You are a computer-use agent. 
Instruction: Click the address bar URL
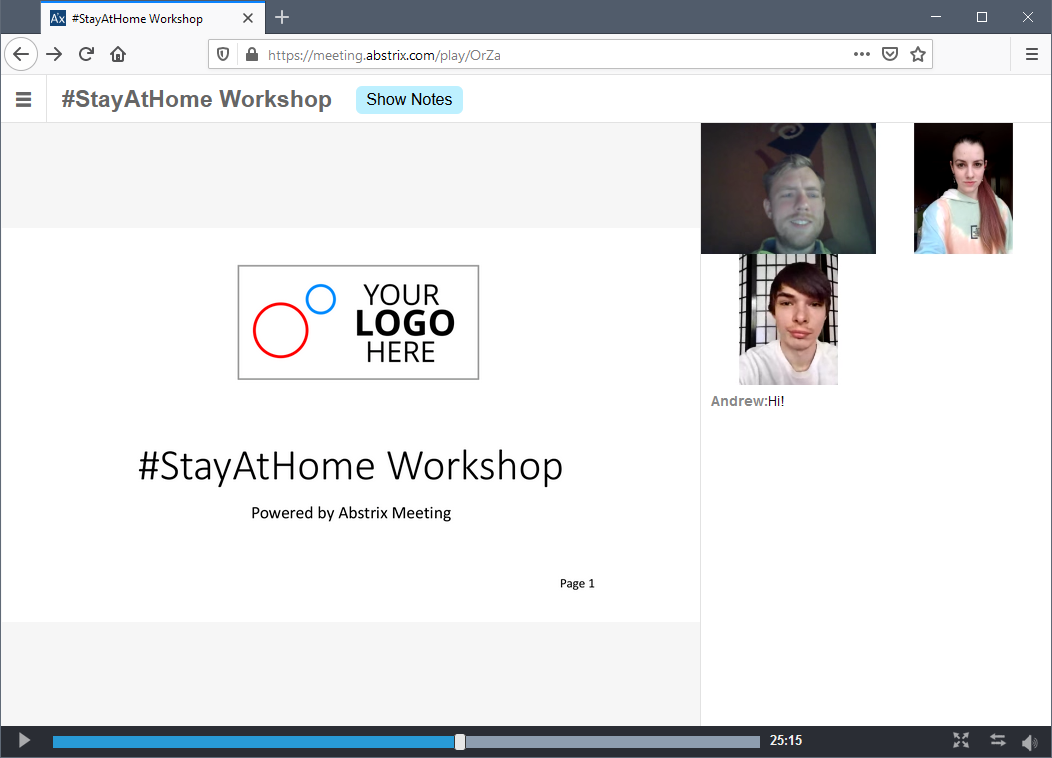384,55
